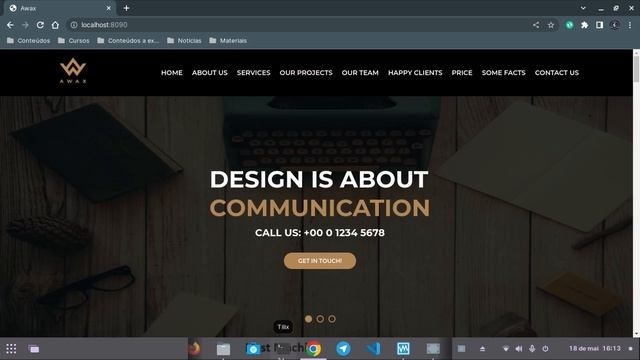Image resolution: width=640 pixels, height=360 pixels.
Task: Open the Conteúdos a ex... bookmark folder
Action: (x=128, y=40)
